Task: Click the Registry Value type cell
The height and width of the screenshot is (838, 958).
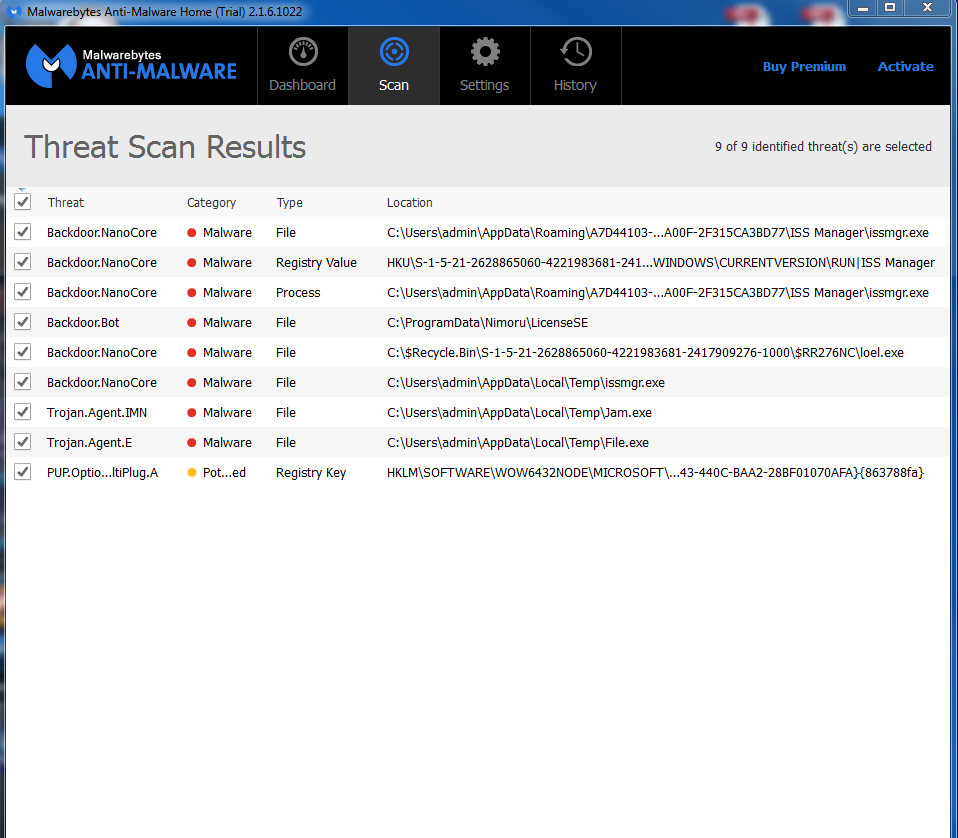Action: tap(316, 263)
